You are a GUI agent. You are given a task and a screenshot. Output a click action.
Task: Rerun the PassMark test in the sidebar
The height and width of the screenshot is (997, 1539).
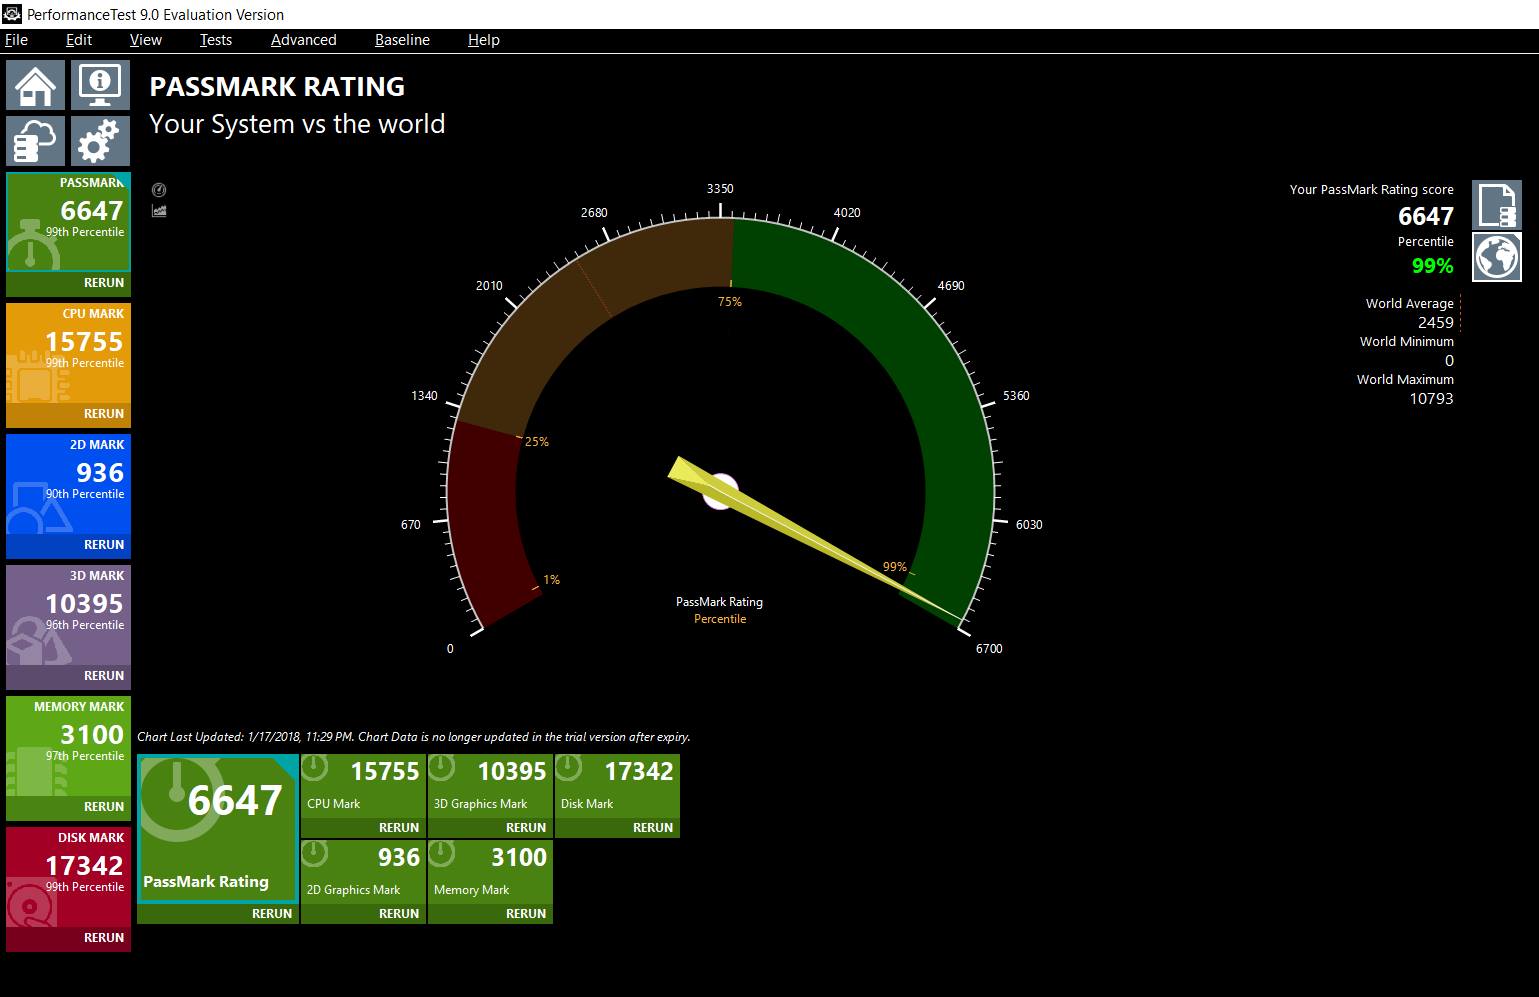coord(104,283)
